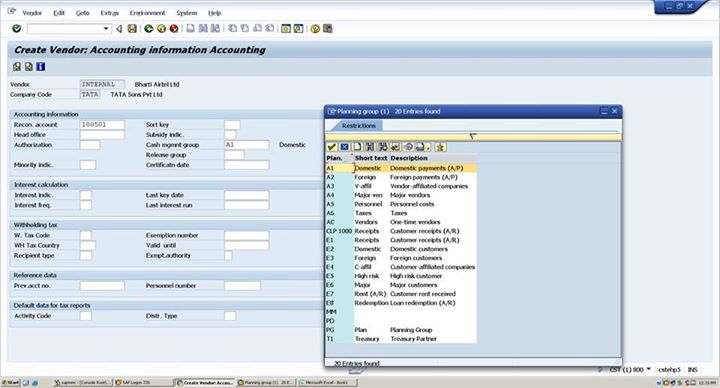Screen dimensions: 720x388
Task: Open the command field dropdown arrow
Action: [106, 28]
